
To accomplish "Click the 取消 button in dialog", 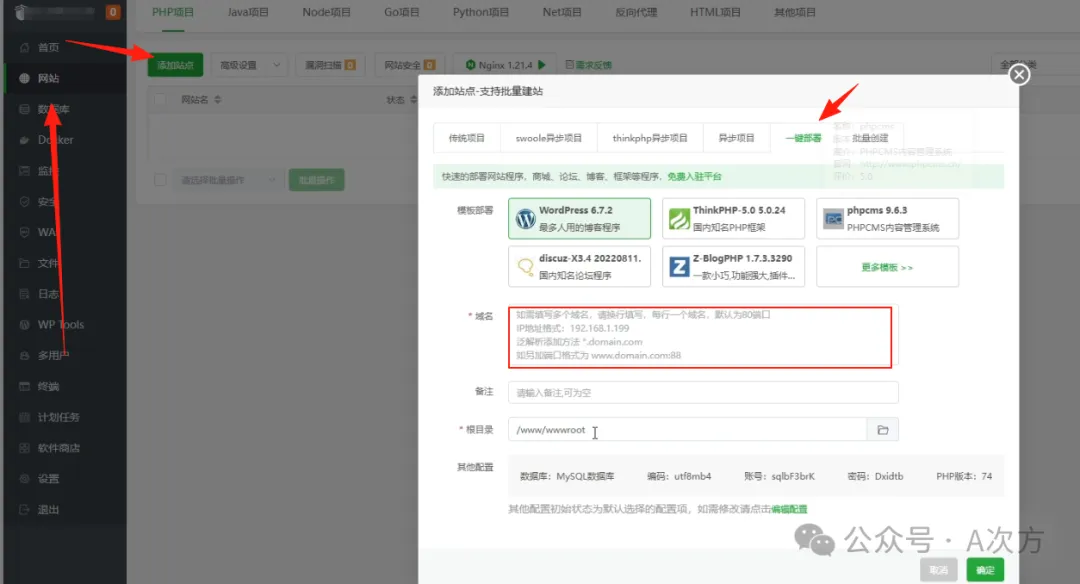I will pyautogui.click(x=939, y=570).
